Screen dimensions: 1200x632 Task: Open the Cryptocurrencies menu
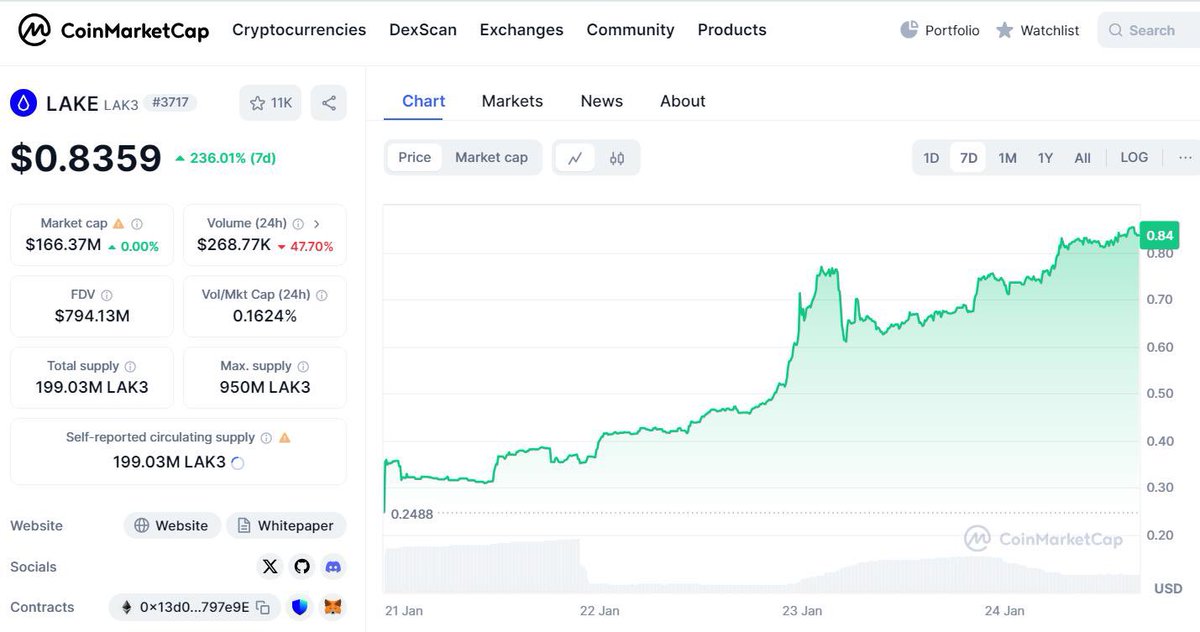(x=299, y=30)
